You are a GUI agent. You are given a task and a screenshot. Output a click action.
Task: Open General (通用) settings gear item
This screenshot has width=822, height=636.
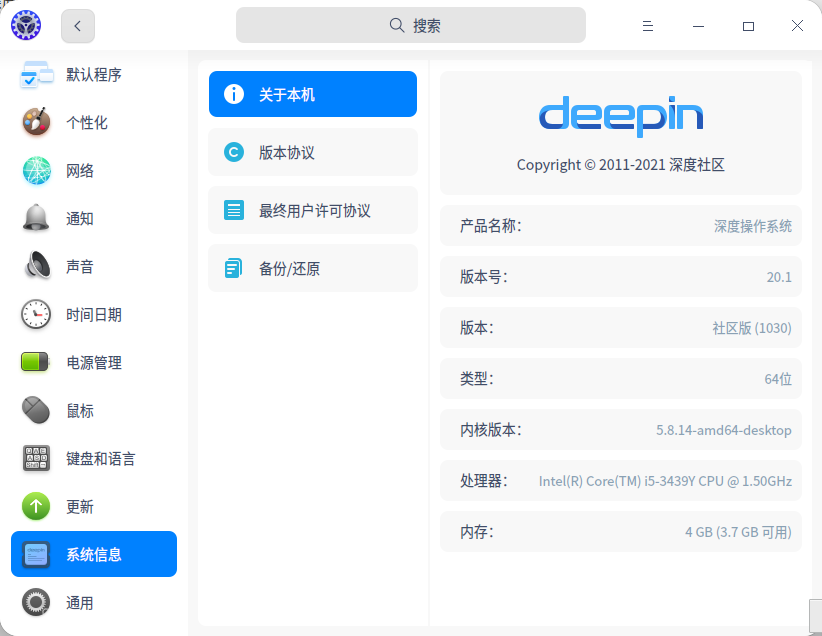(37, 603)
